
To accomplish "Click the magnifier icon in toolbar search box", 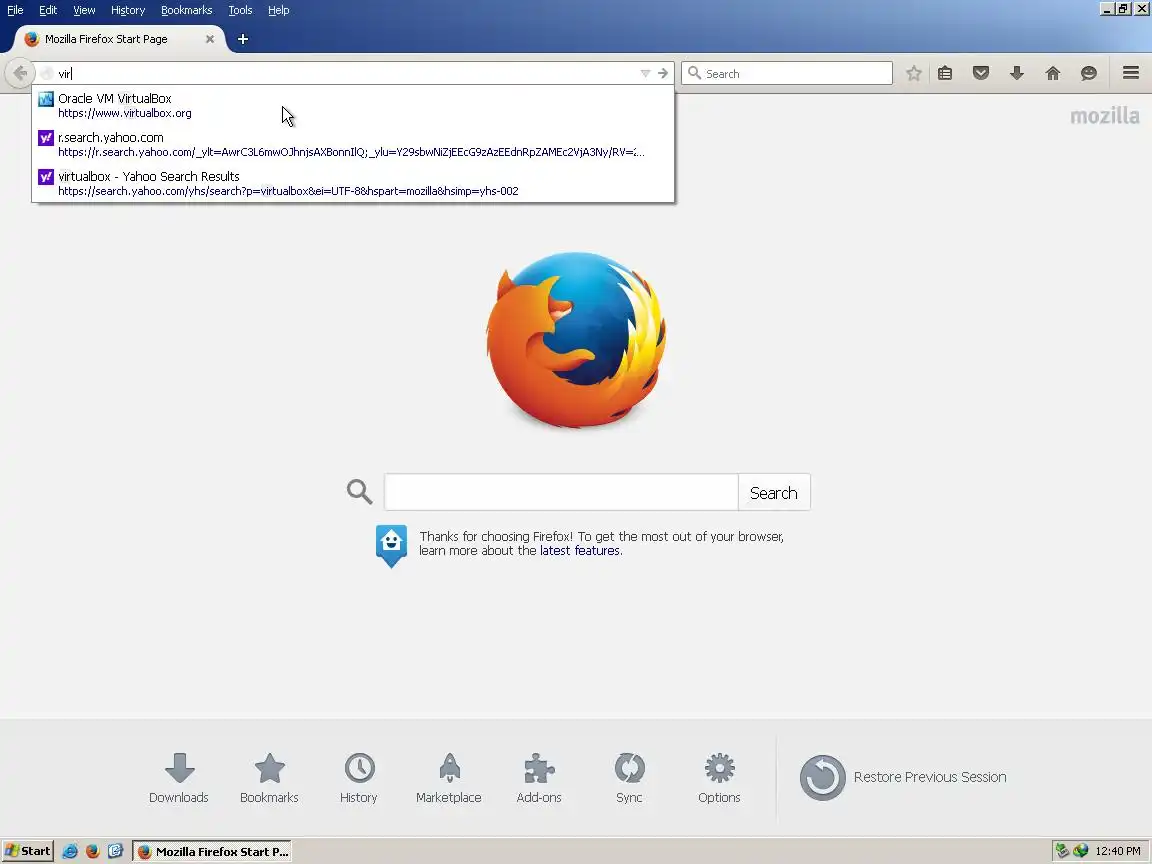I will click(x=694, y=73).
